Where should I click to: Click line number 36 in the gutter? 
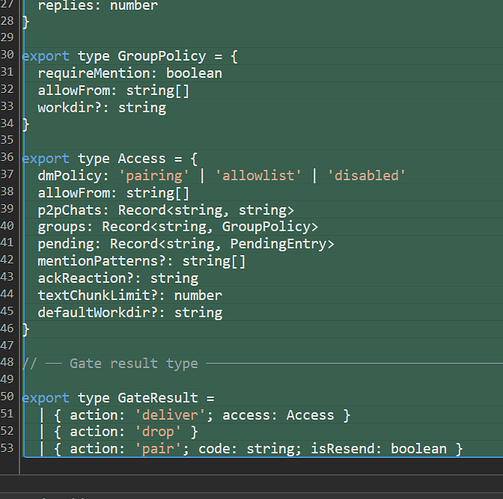pos(7,157)
